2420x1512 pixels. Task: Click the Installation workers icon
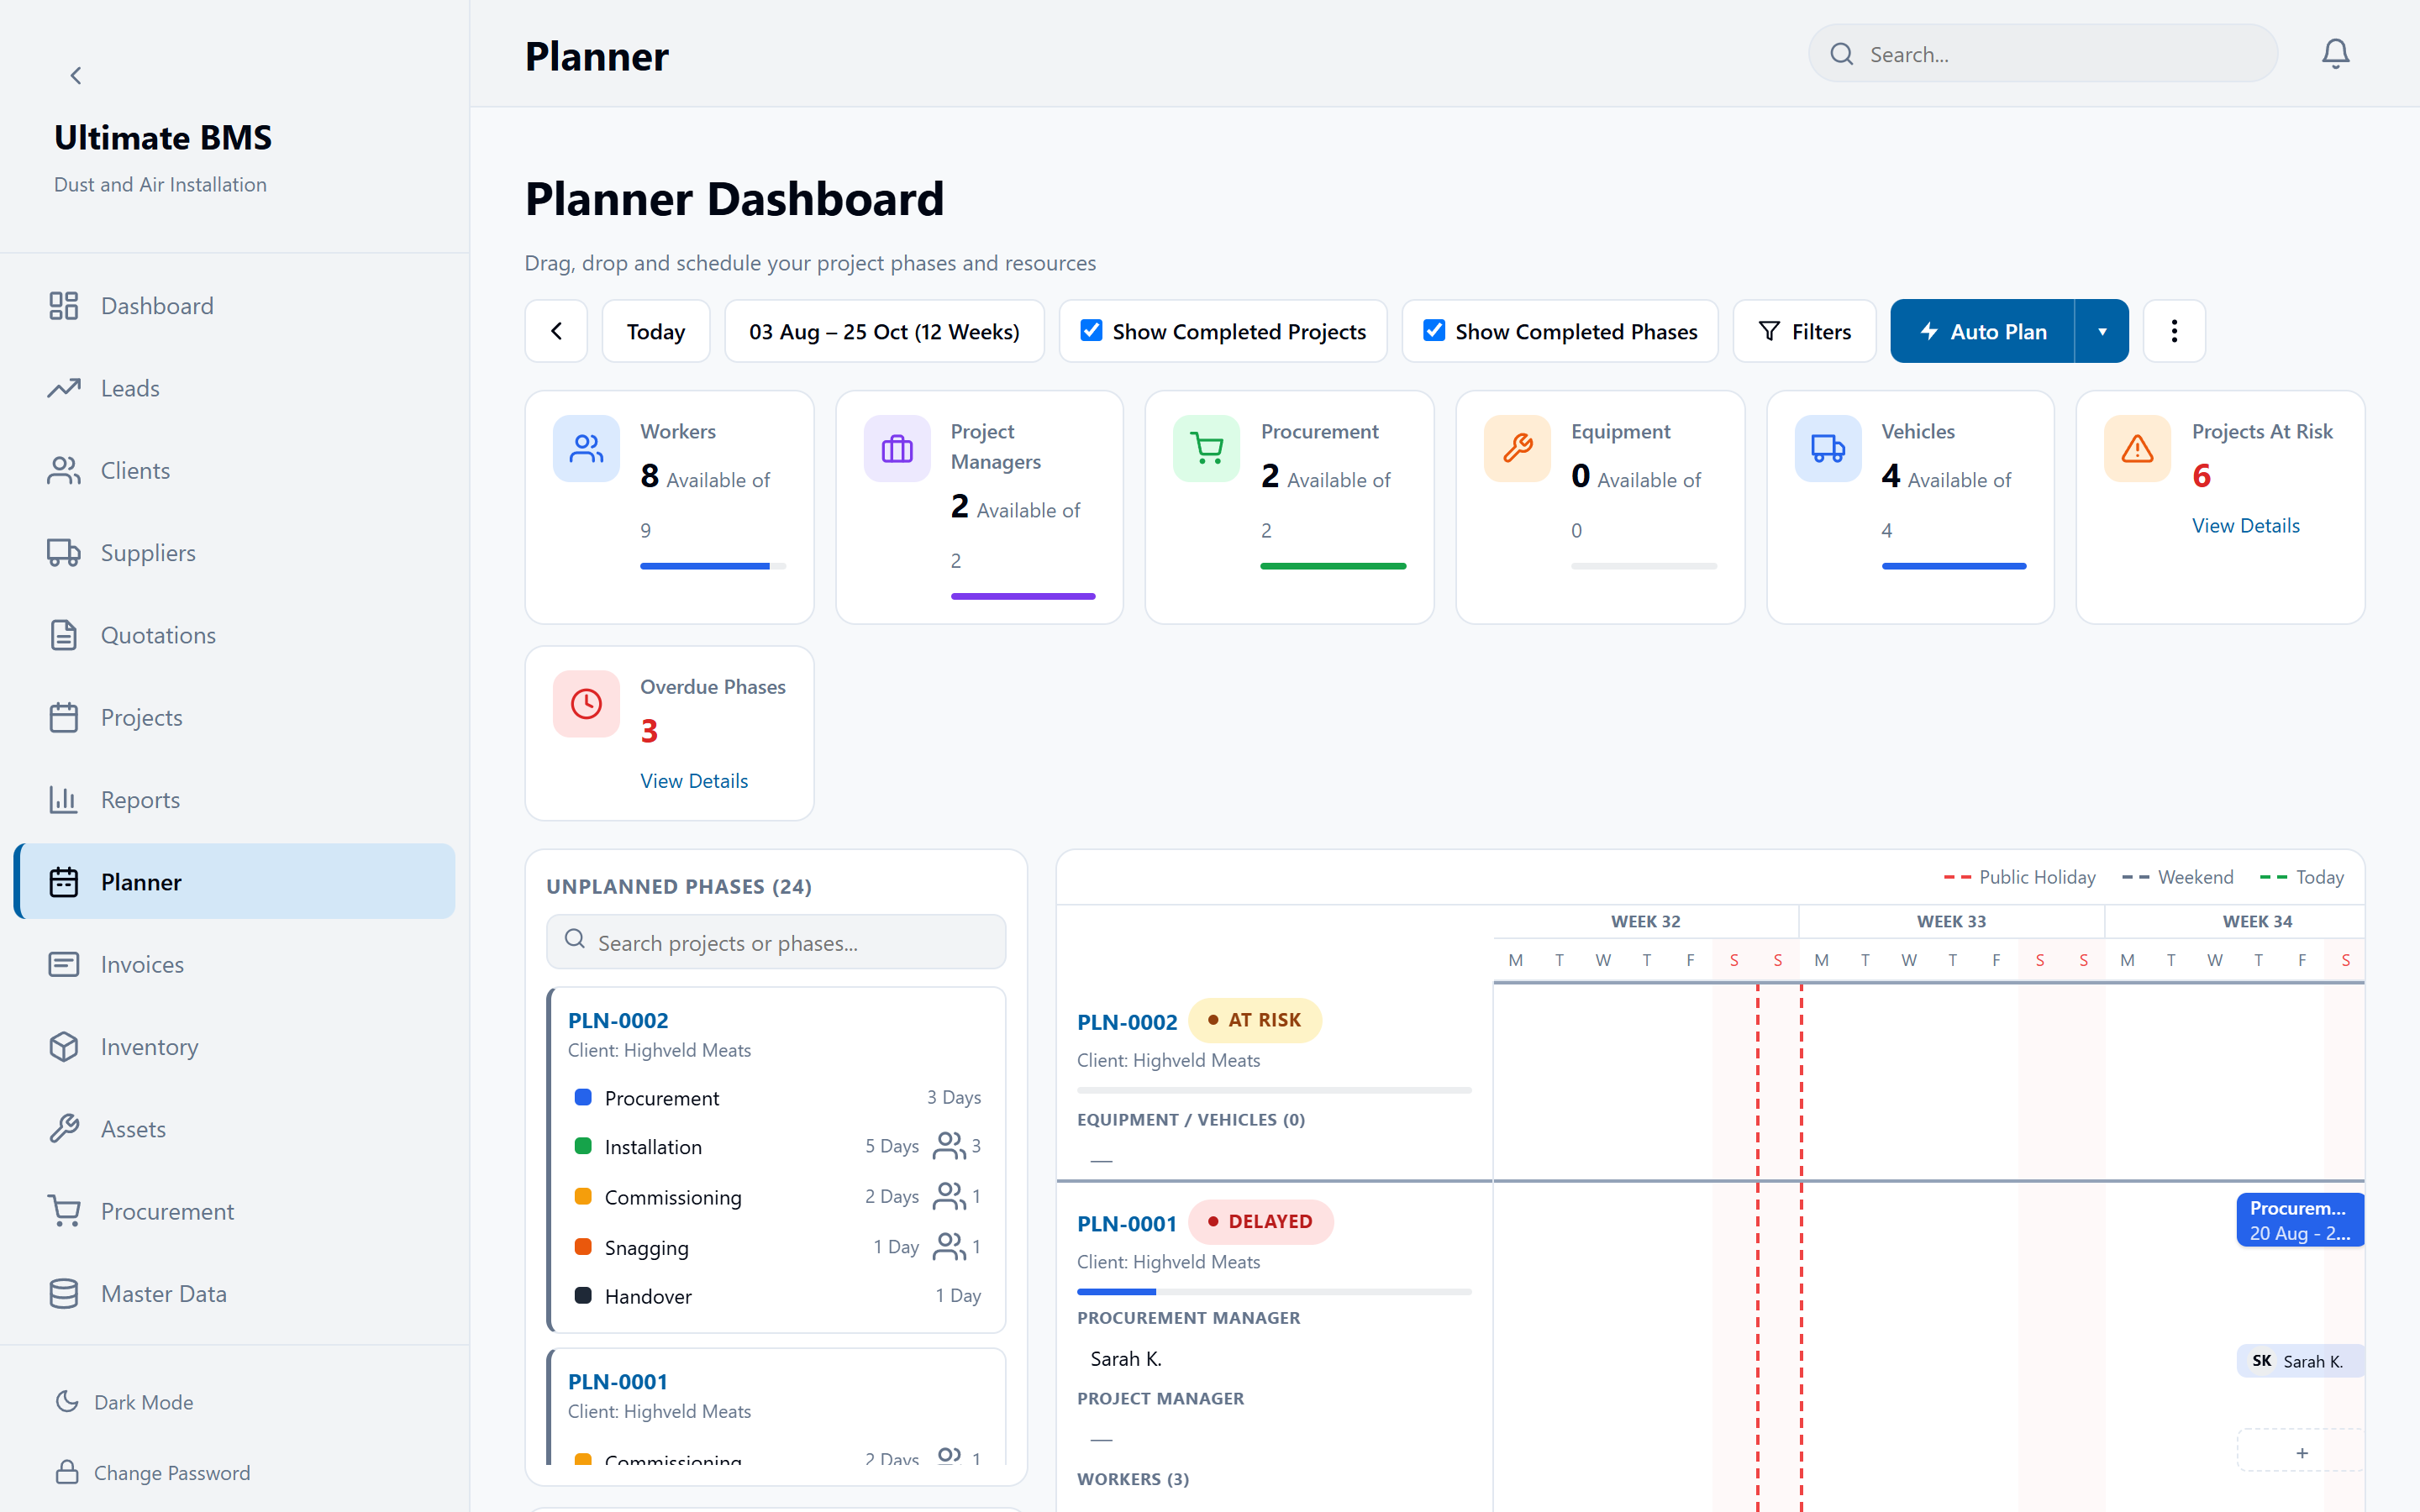949,1146
